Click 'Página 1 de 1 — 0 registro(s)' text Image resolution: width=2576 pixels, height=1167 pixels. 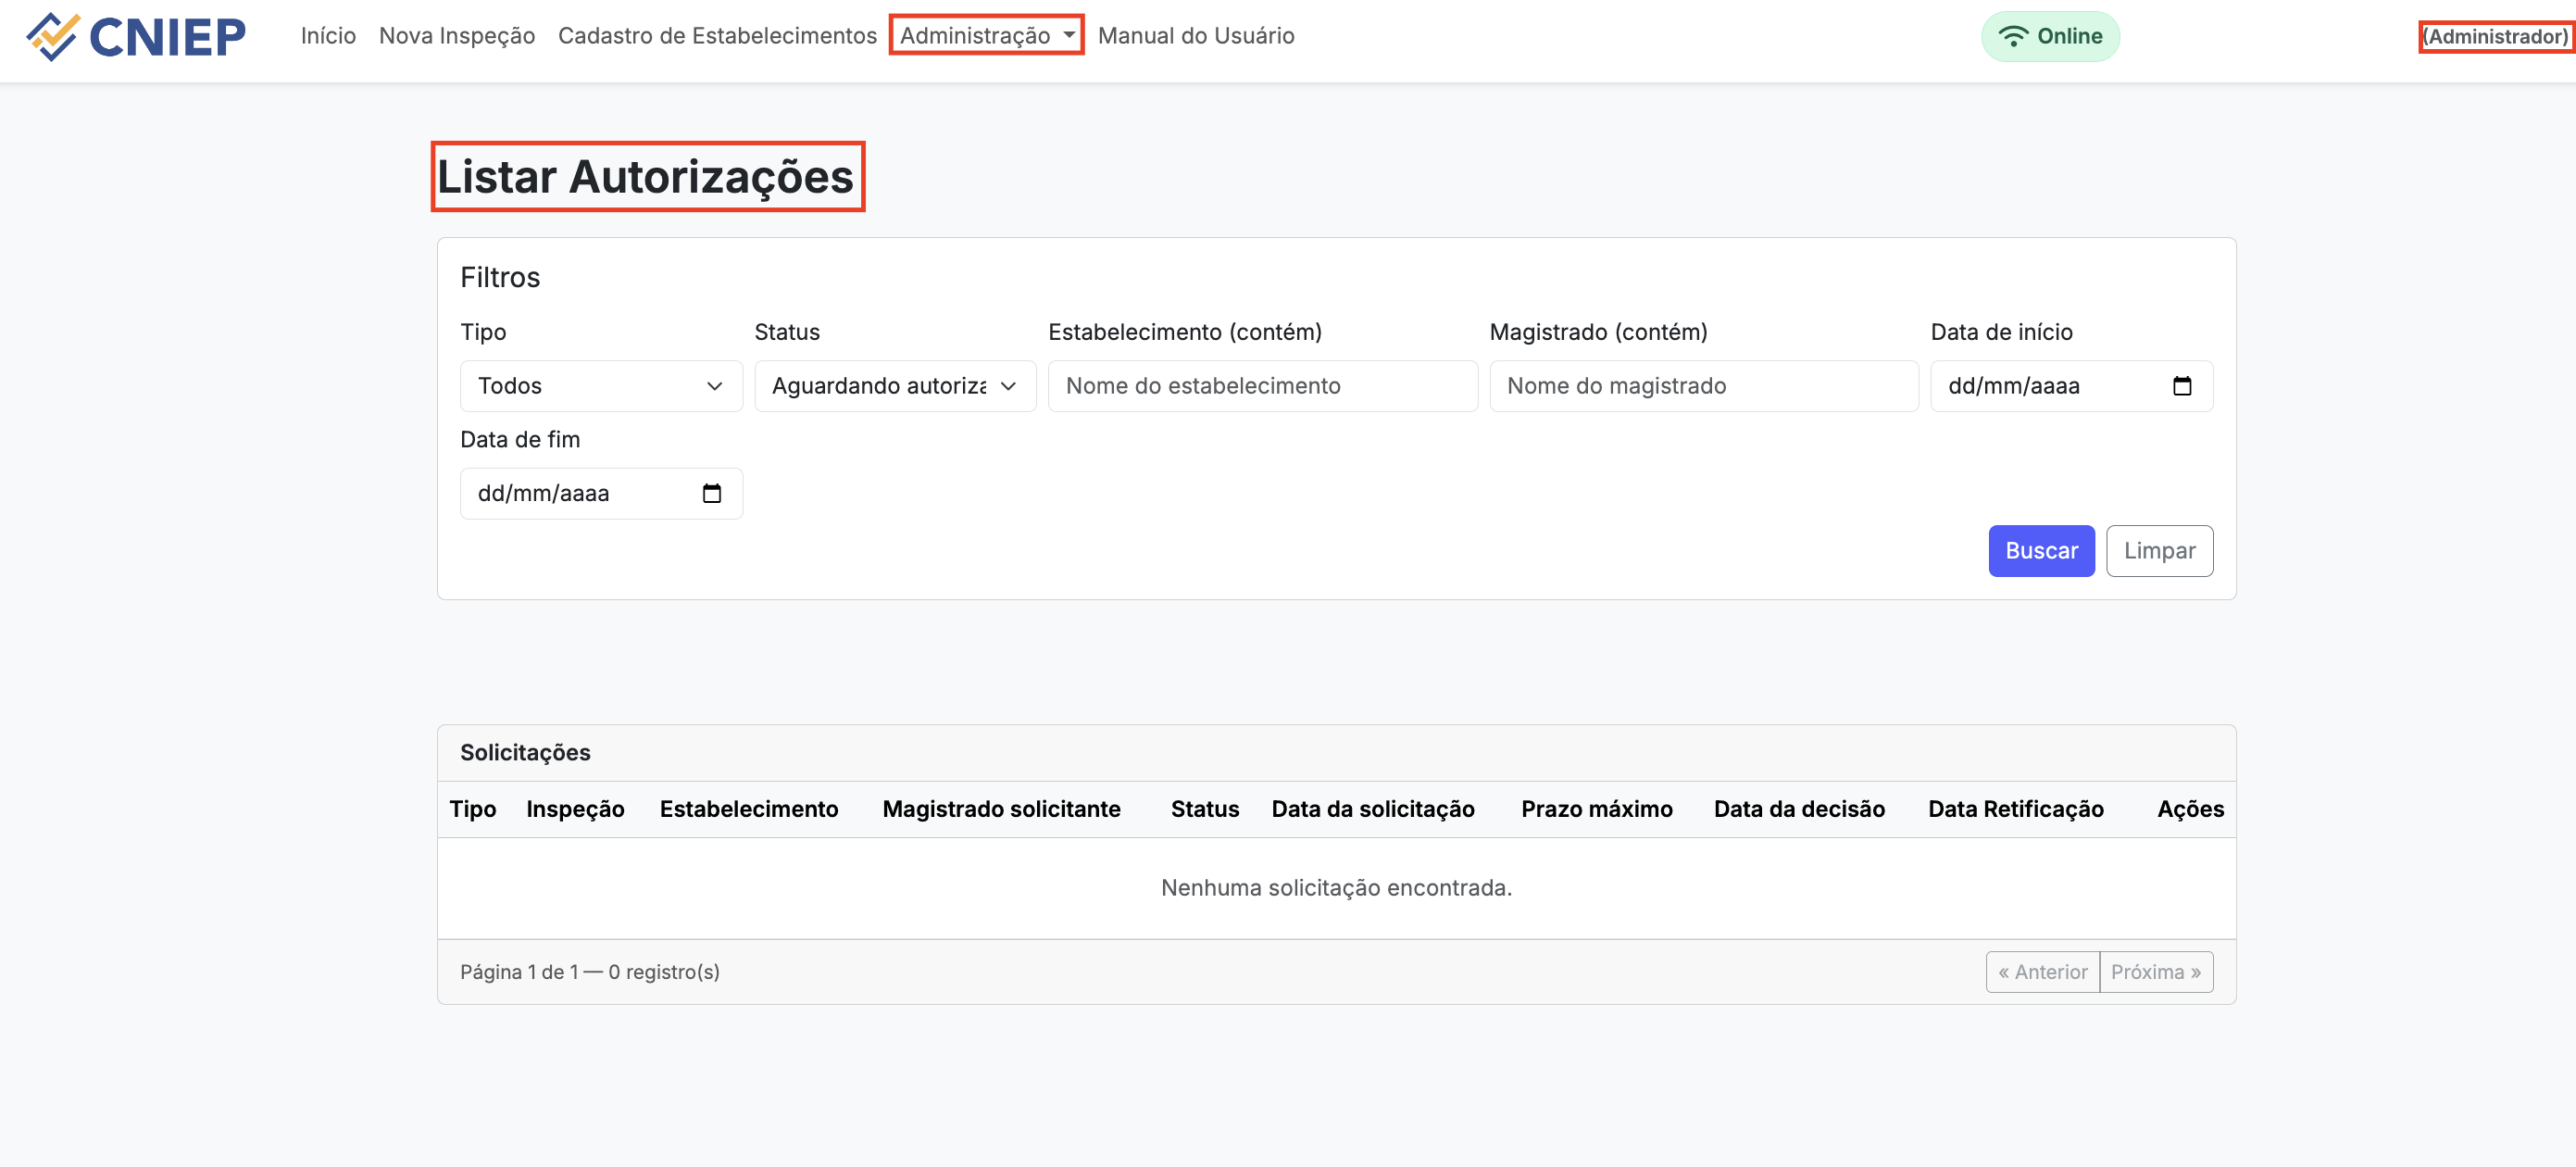click(589, 972)
